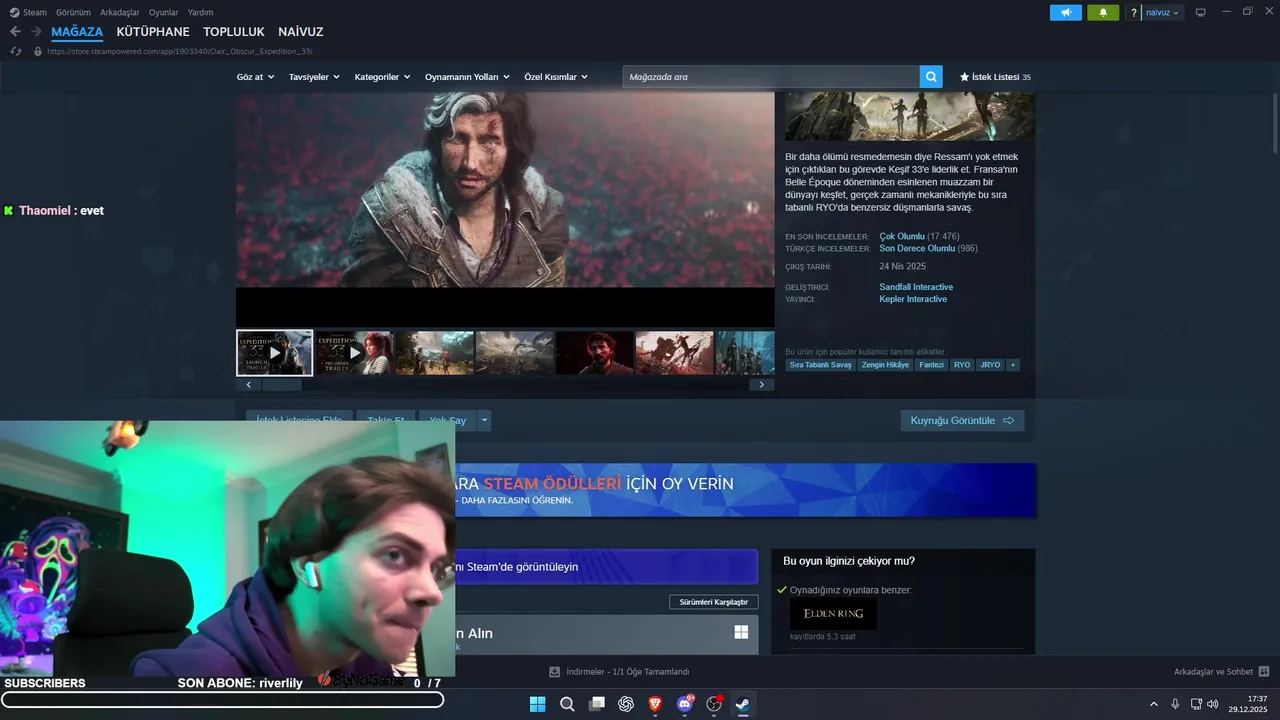Screen dimensions: 1280x720
Task: Open the Yok Say dropdown arrow
Action: [x=485, y=421]
